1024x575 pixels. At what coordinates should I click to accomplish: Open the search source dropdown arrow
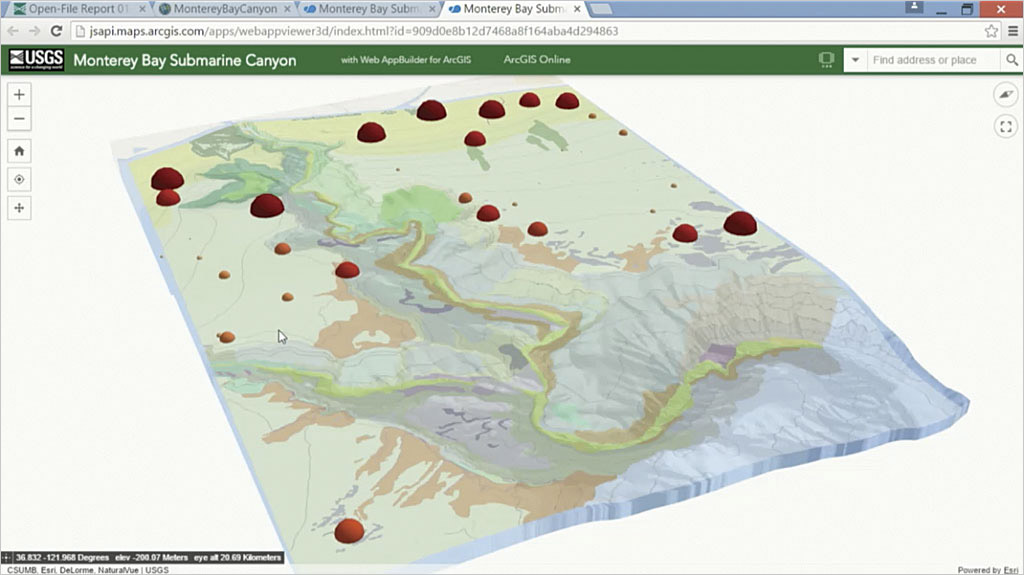pos(855,60)
